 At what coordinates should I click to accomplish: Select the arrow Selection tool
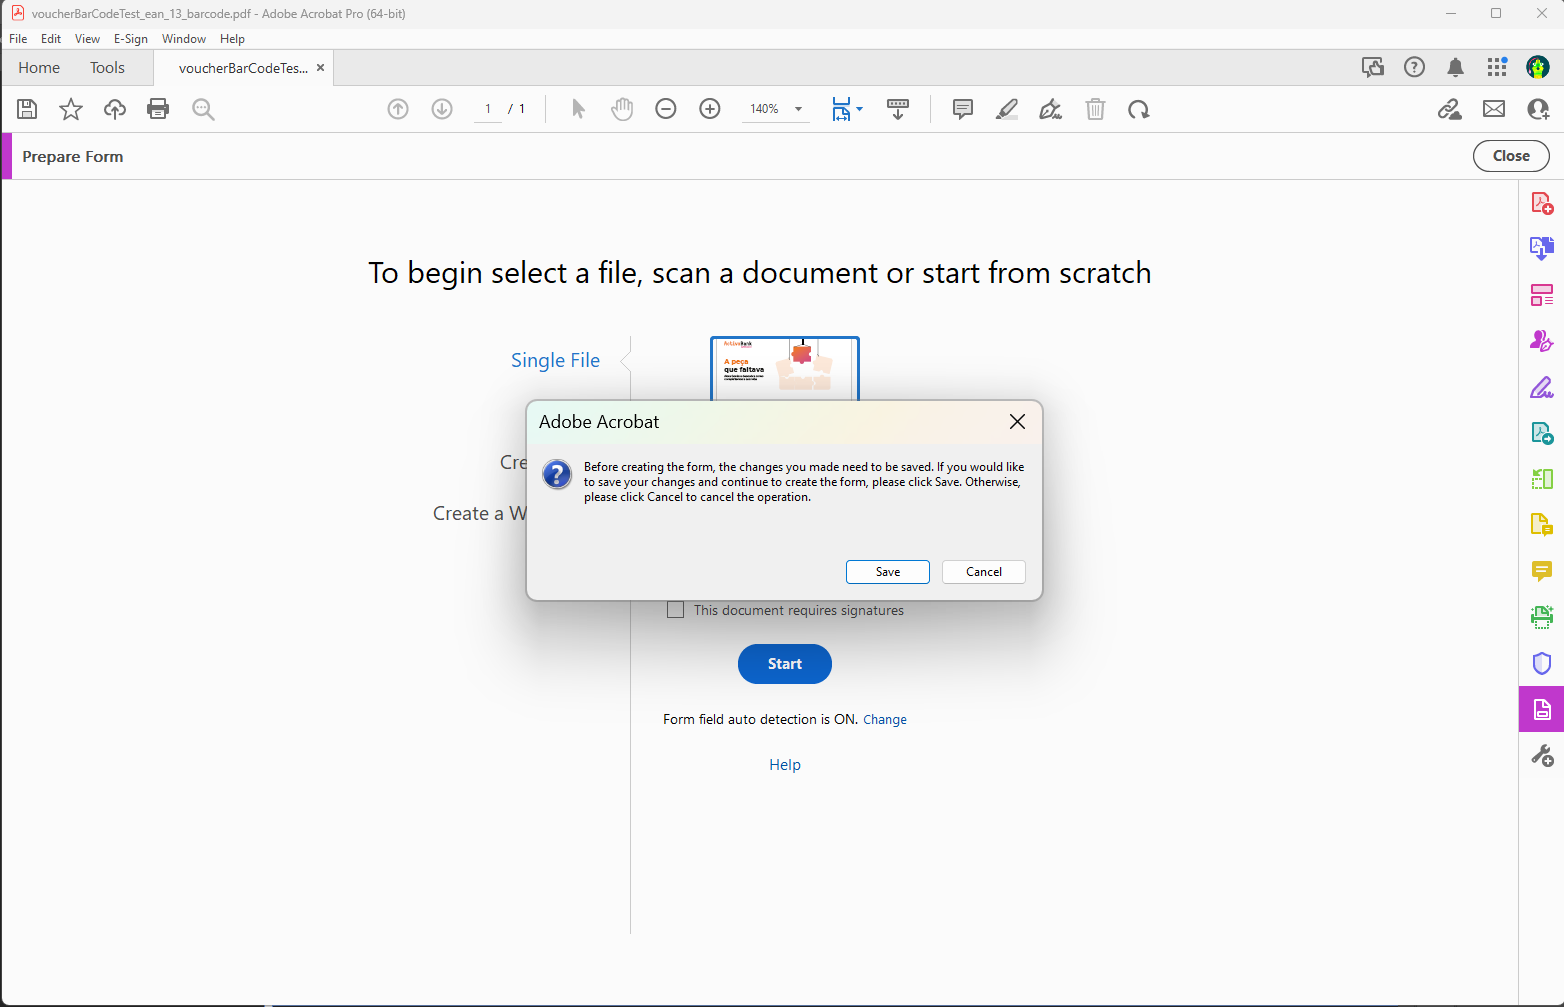coord(578,109)
